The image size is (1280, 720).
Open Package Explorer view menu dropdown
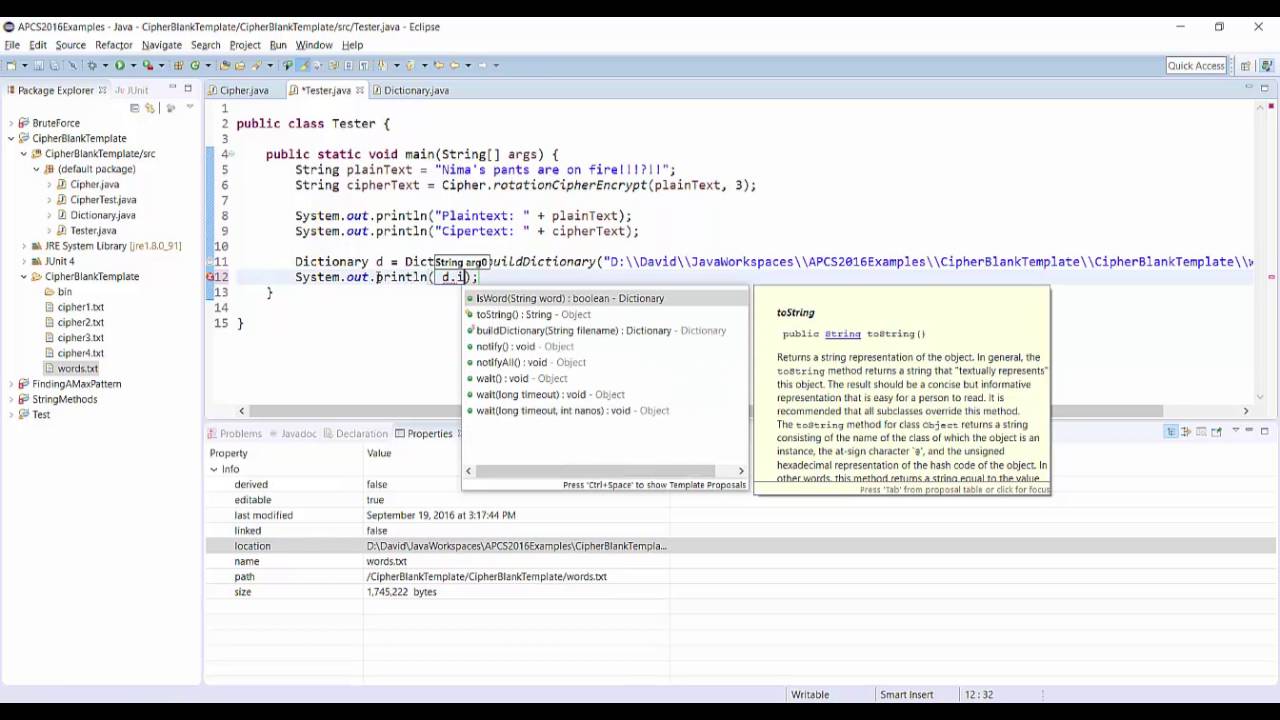pos(189,107)
